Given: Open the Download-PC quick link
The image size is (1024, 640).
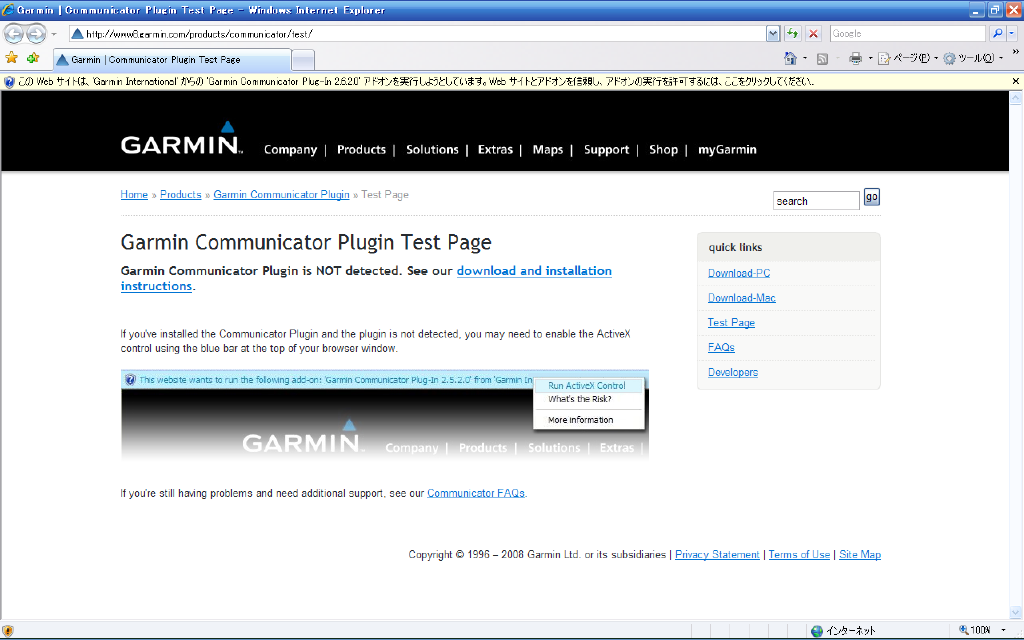Looking at the screenshot, I should click(x=739, y=273).
